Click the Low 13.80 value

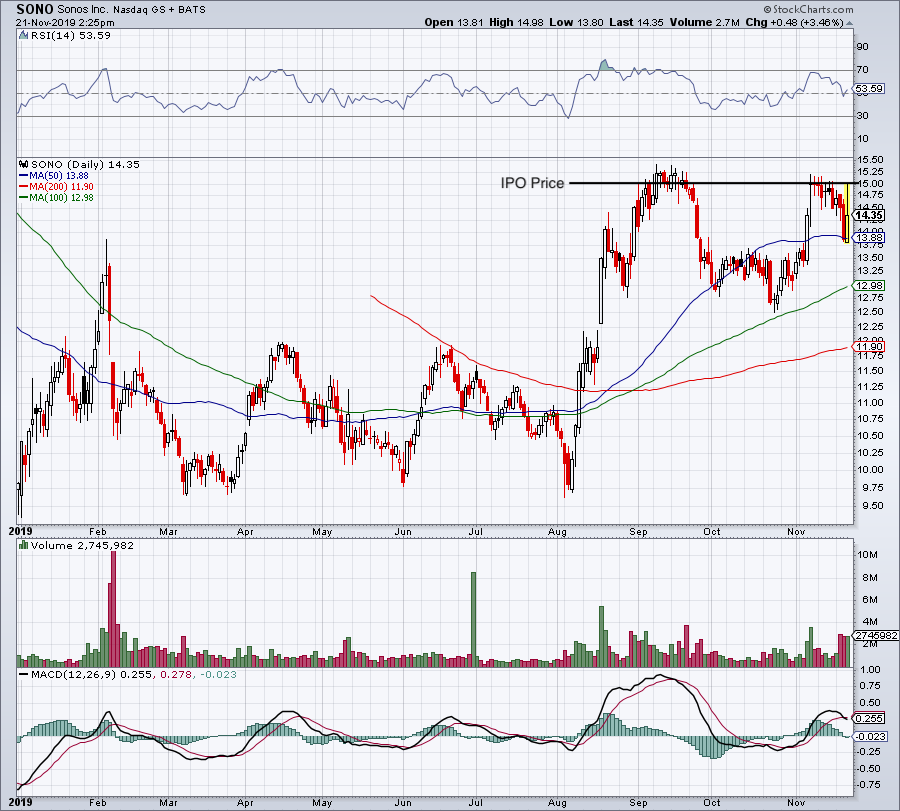click(576, 22)
